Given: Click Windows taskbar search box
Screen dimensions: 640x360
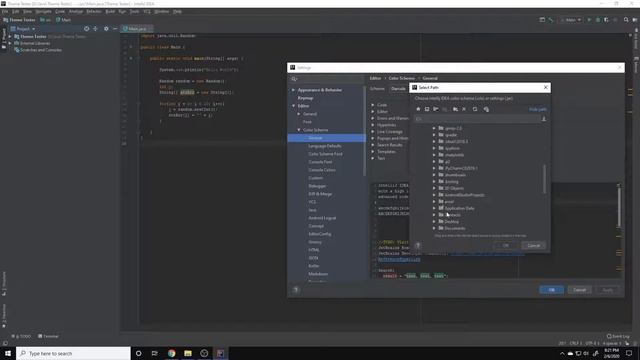Looking at the screenshot, I should 73,353.
